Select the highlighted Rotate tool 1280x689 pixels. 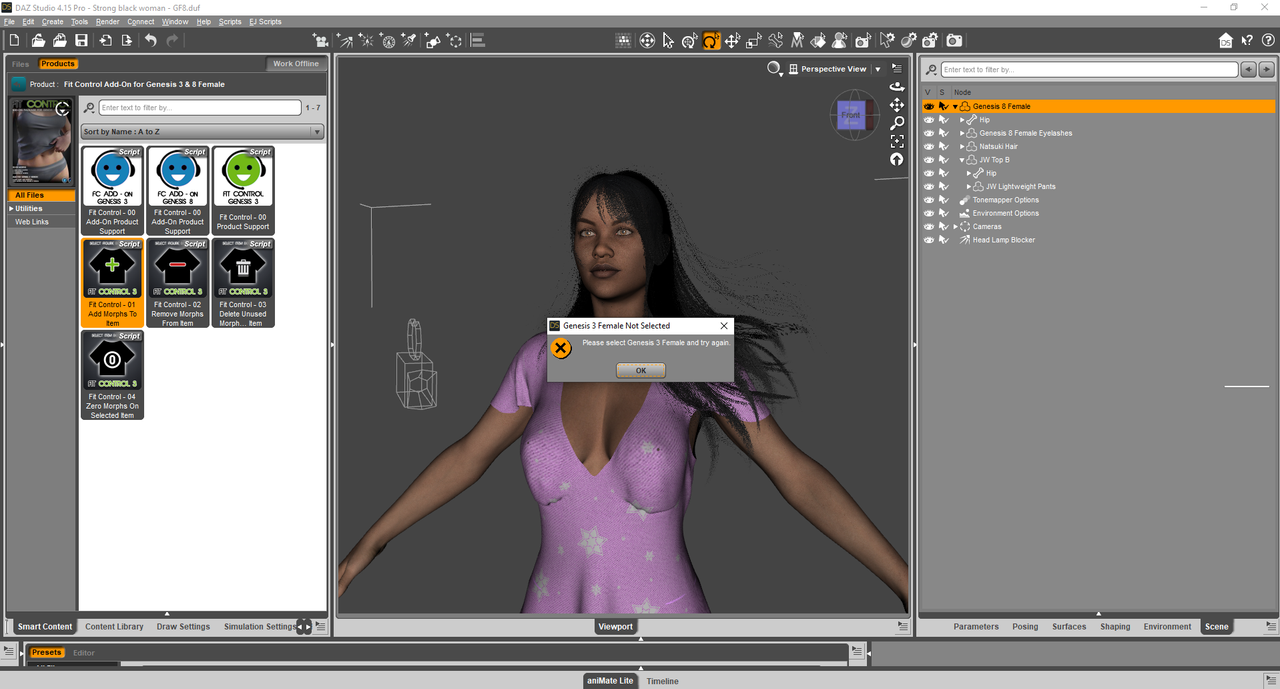[x=711, y=40]
